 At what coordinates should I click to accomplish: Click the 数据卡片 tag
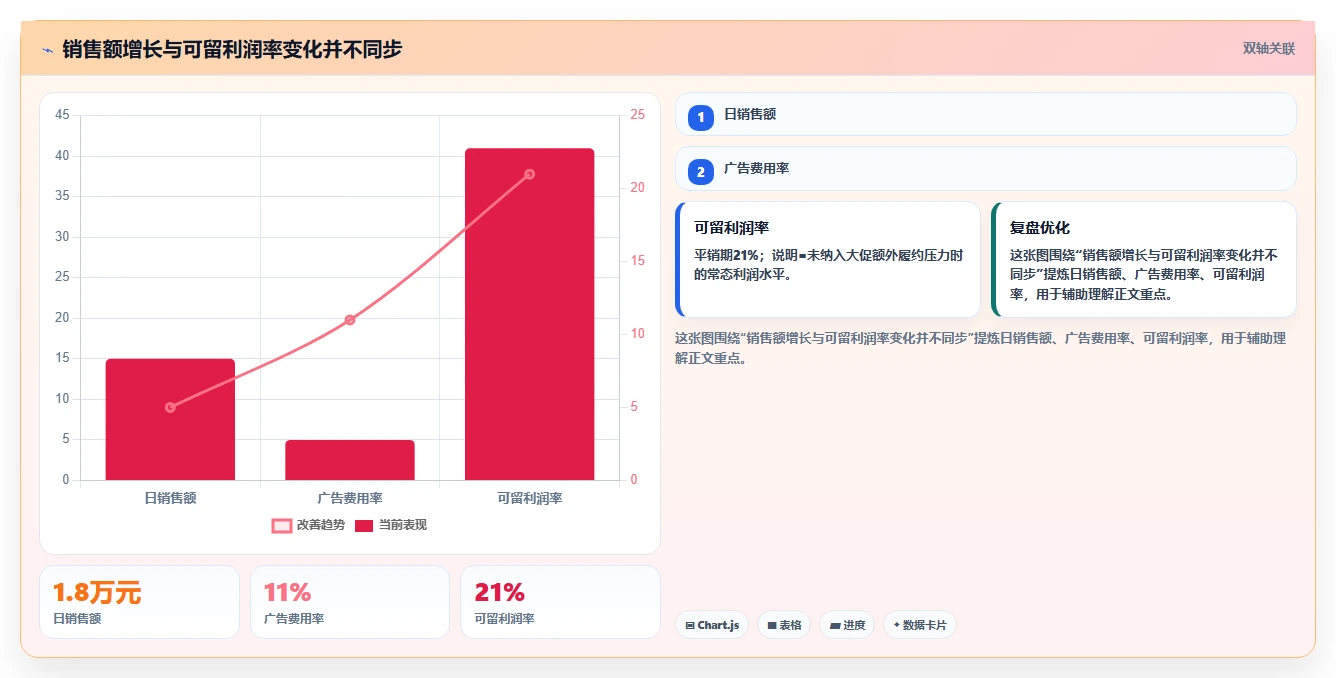920,625
